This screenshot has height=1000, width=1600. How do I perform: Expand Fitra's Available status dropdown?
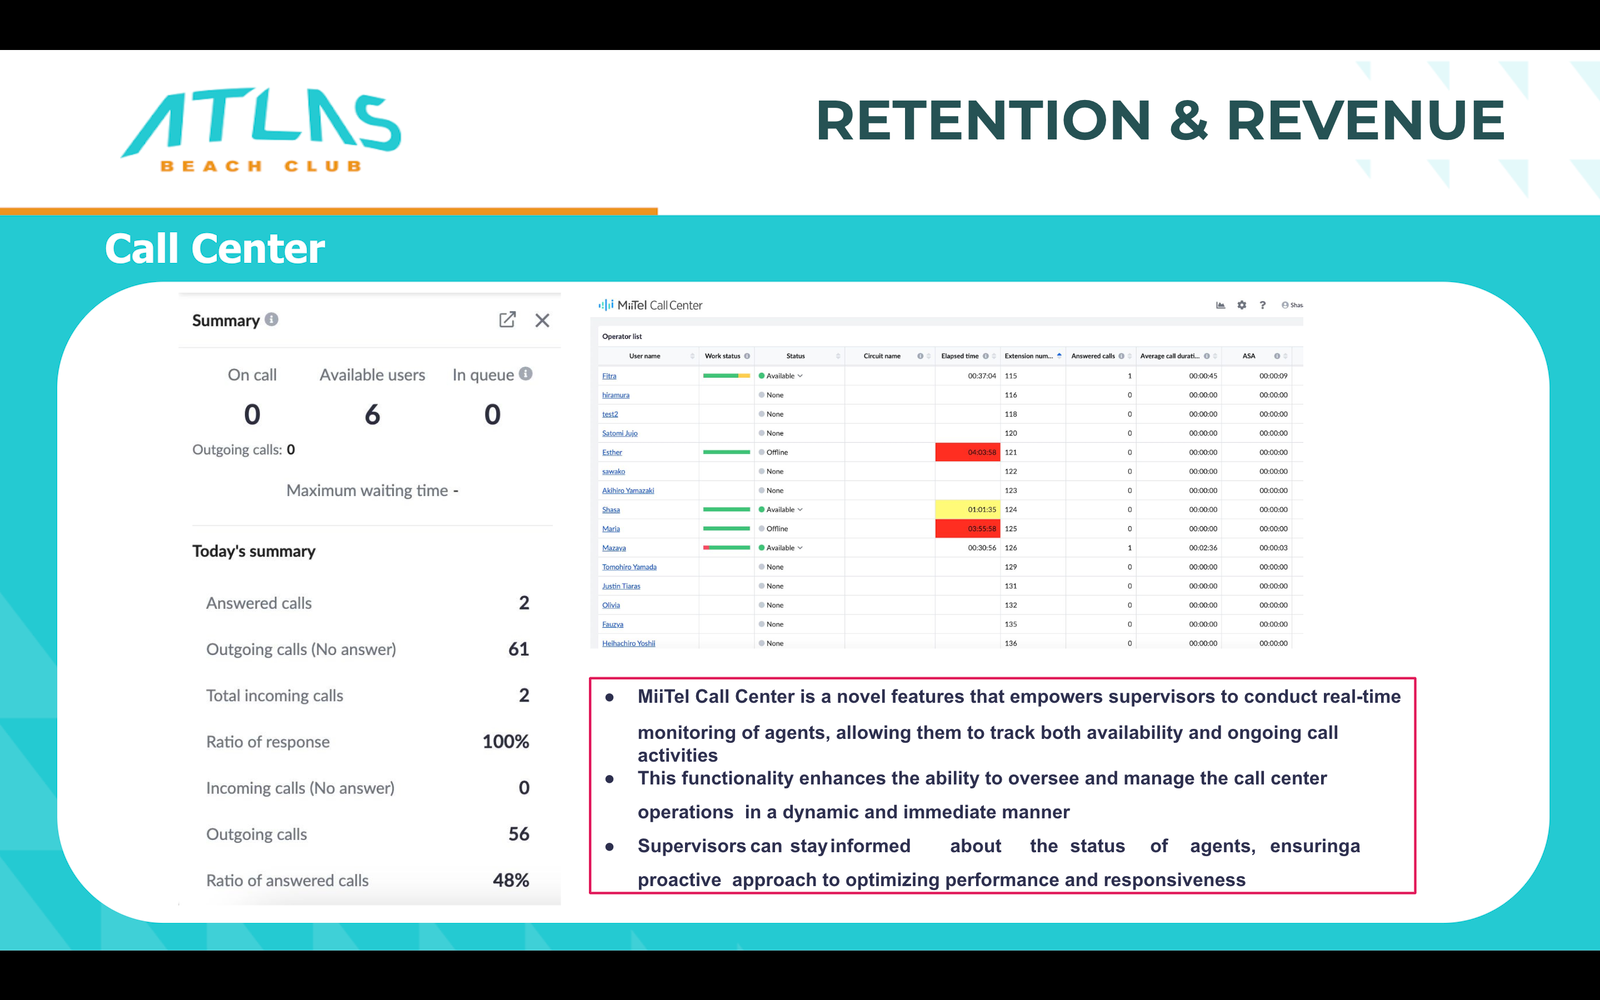click(x=800, y=376)
